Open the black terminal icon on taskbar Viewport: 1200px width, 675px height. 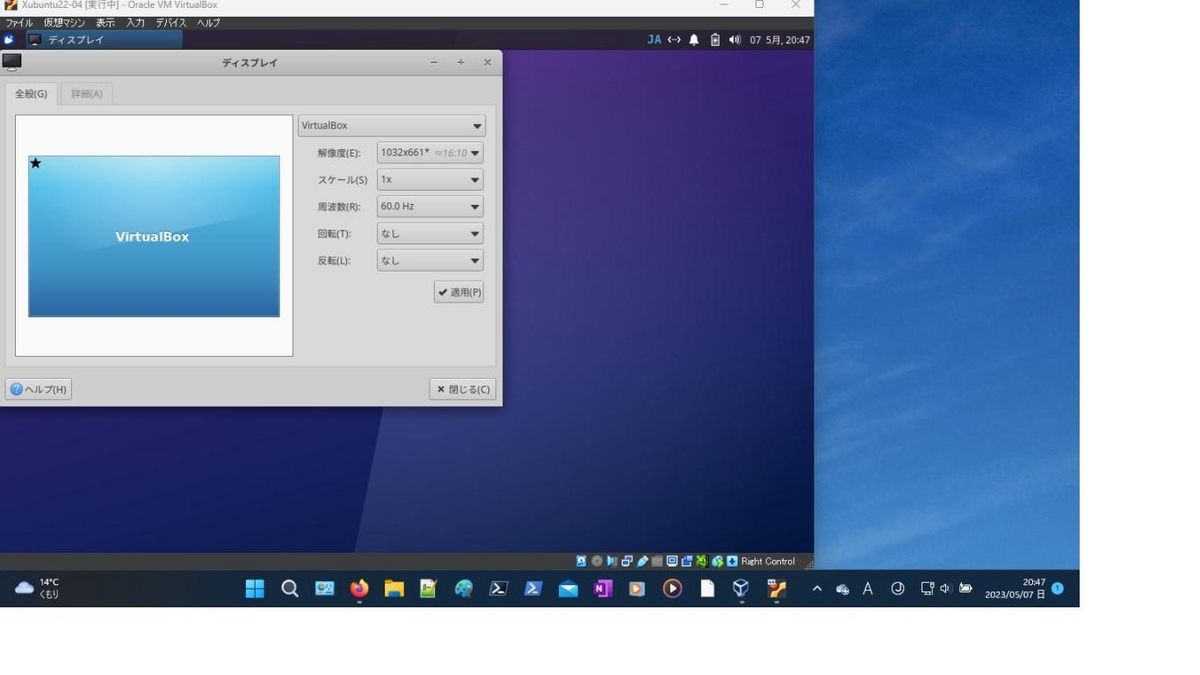[x=498, y=589]
